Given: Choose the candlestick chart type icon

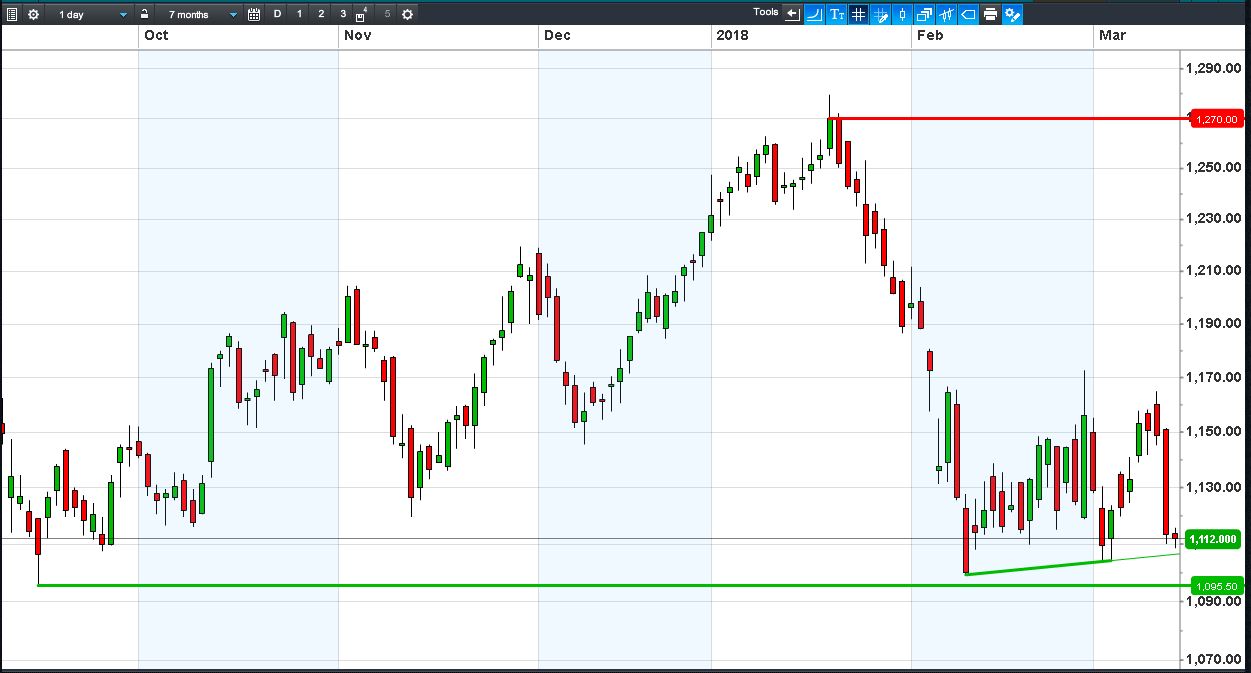Looking at the screenshot, I should (x=902, y=14).
